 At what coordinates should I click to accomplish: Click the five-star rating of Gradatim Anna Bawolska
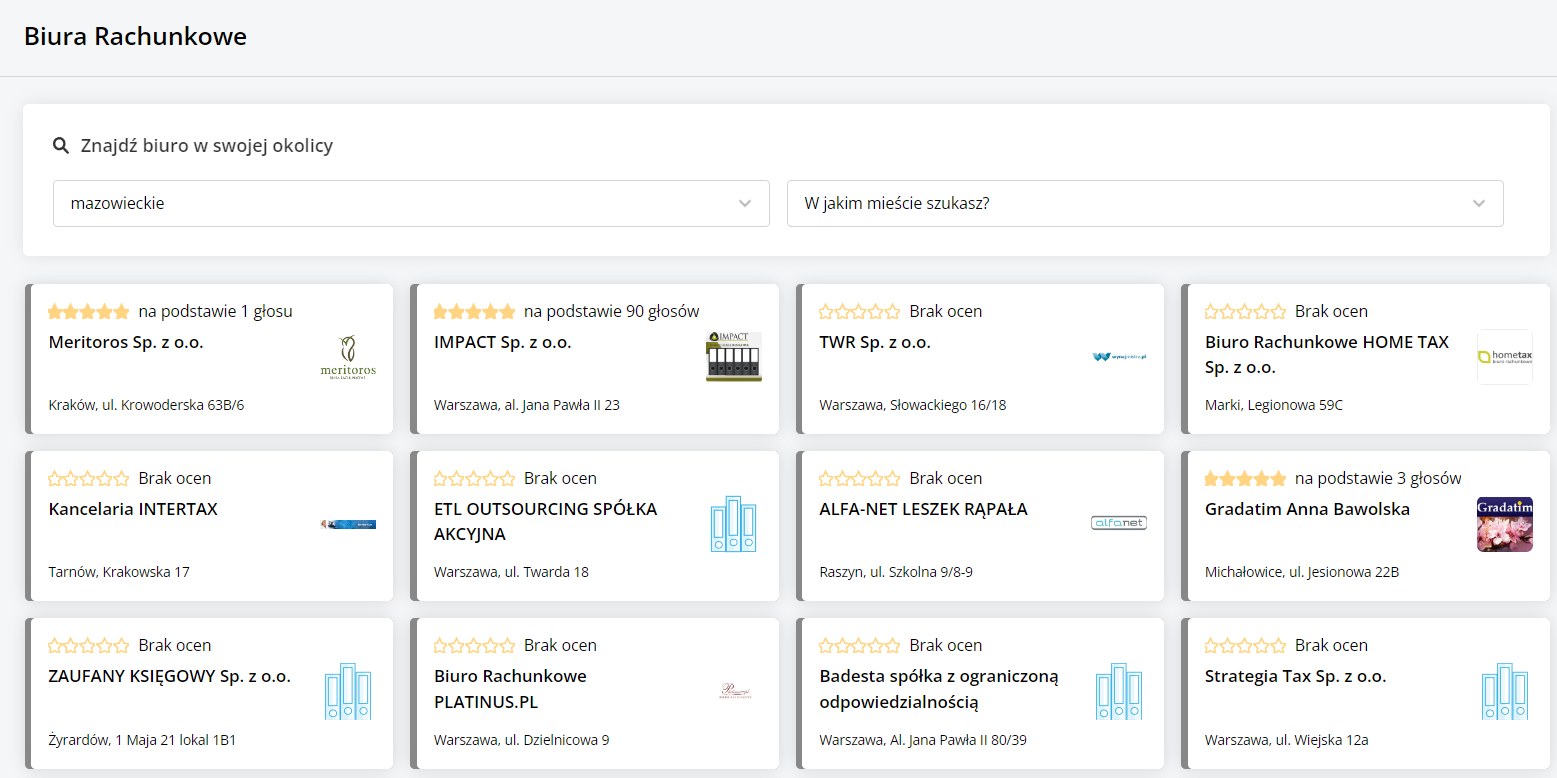tap(1244, 478)
